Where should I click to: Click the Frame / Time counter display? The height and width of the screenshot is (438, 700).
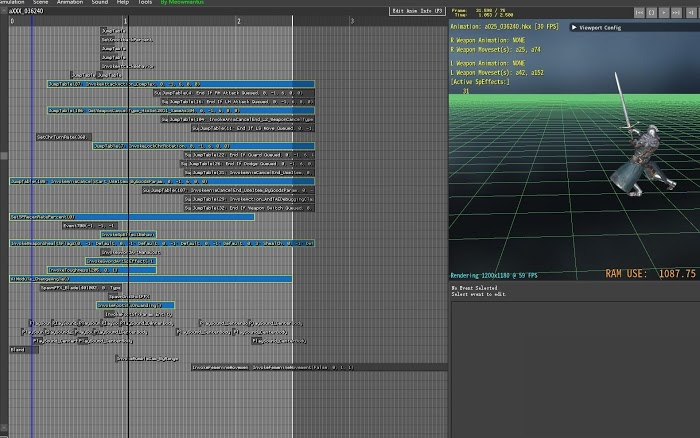point(483,13)
